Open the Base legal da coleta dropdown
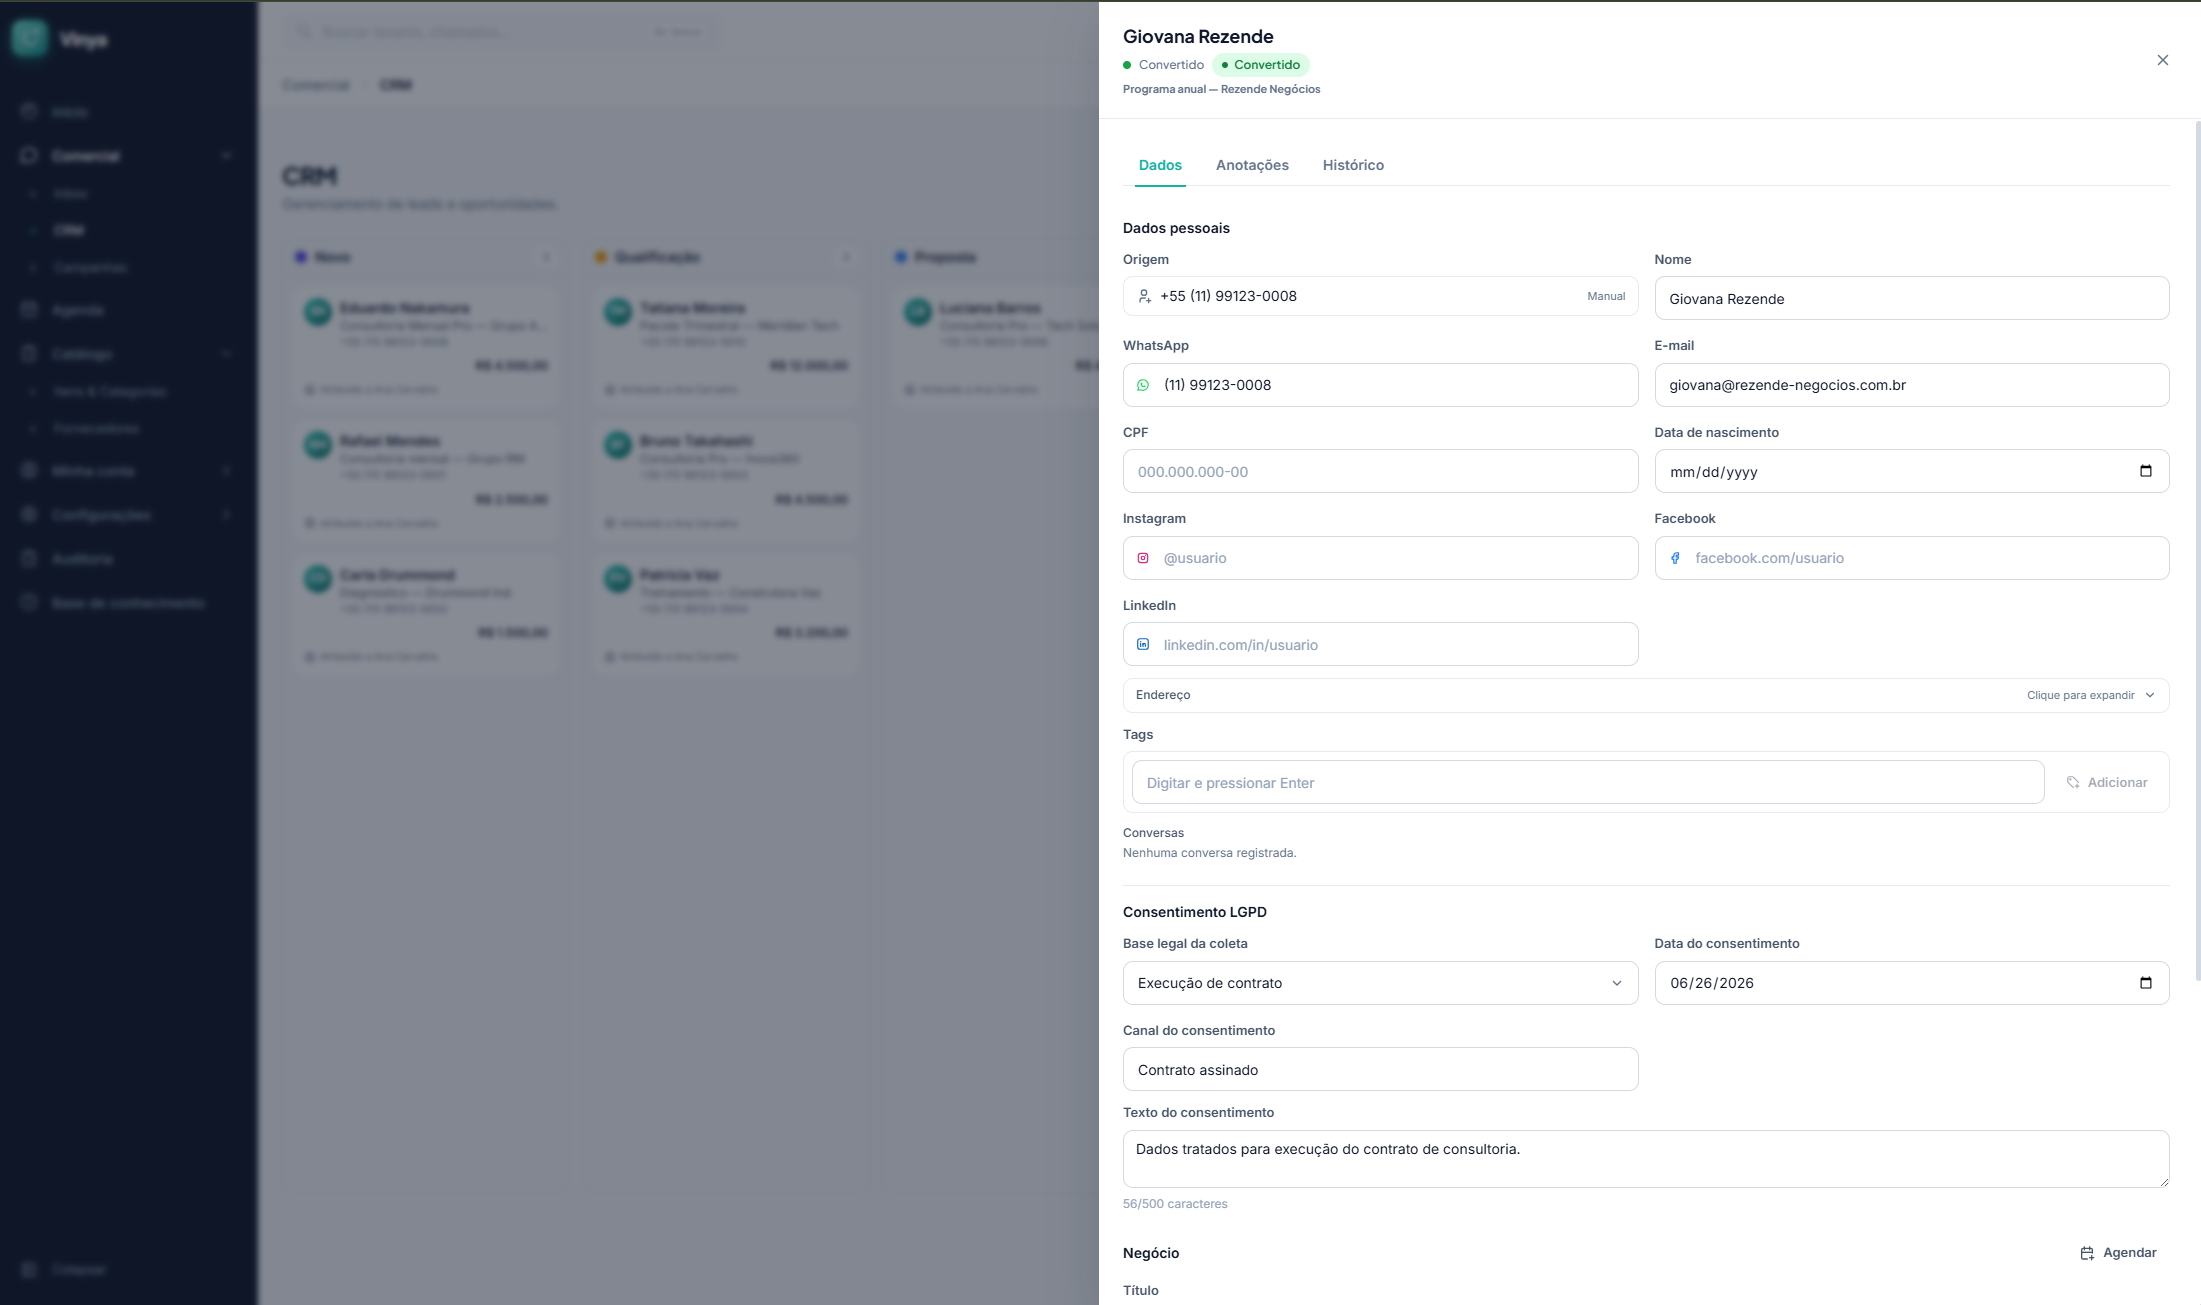The height and width of the screenshot is (1305, 2201). click(x=1380, y=983)
